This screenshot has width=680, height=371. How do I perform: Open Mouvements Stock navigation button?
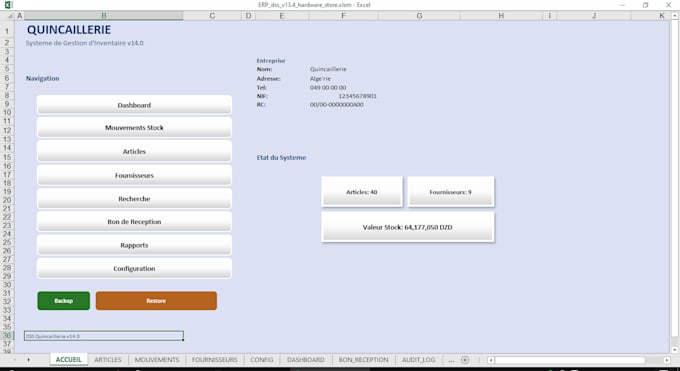point(134,128)
